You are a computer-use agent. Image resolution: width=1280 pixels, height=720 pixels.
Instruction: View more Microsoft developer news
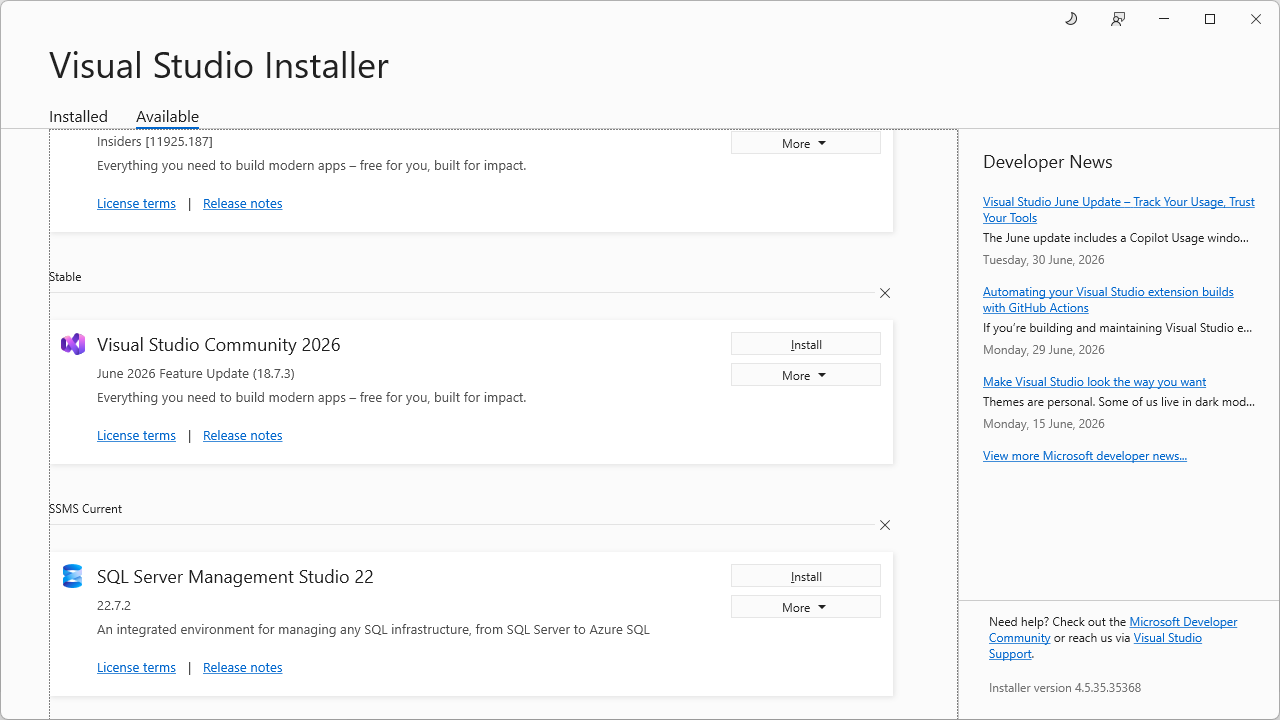[1085, 455]
